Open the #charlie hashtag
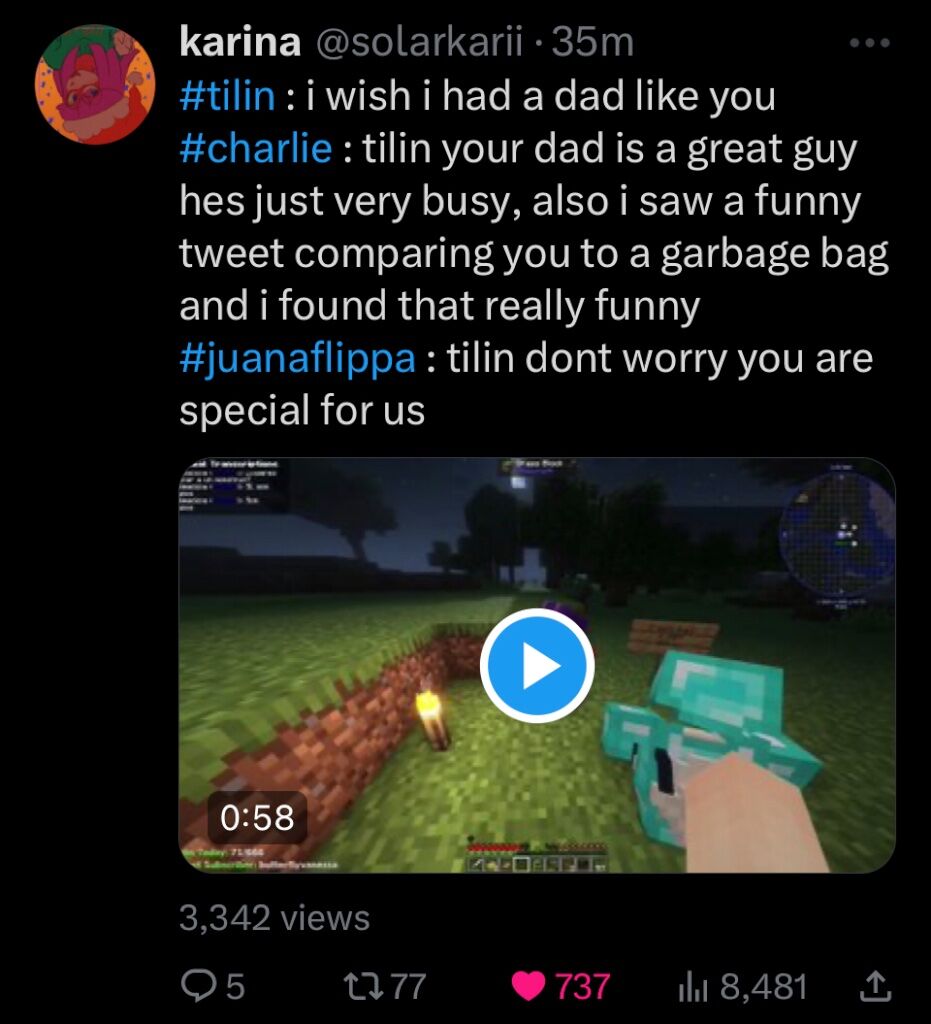 pos(256,148)
